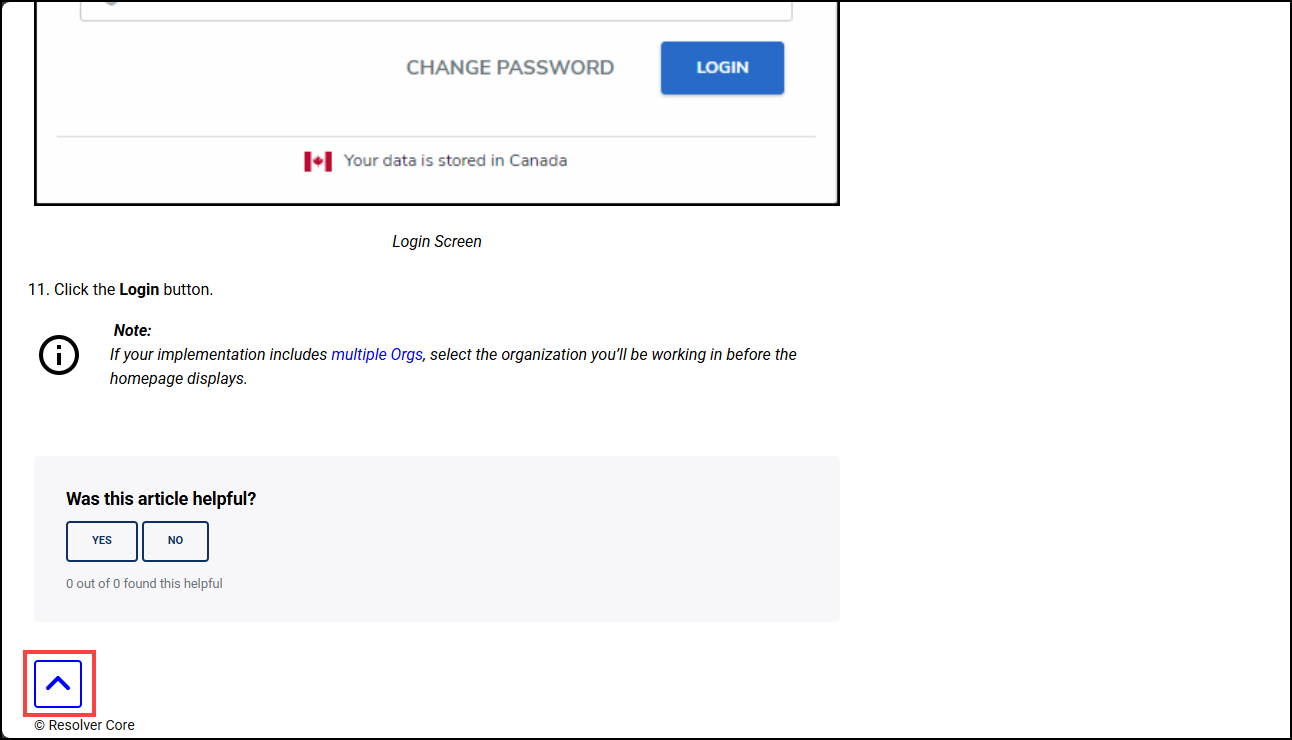
Task: Click the bold italic Note: label
Action: click(132, 331)
